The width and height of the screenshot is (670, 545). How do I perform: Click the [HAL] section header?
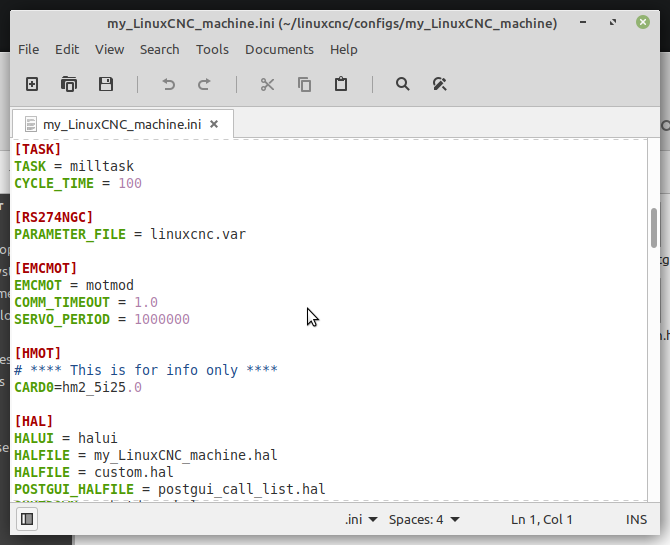34,421
